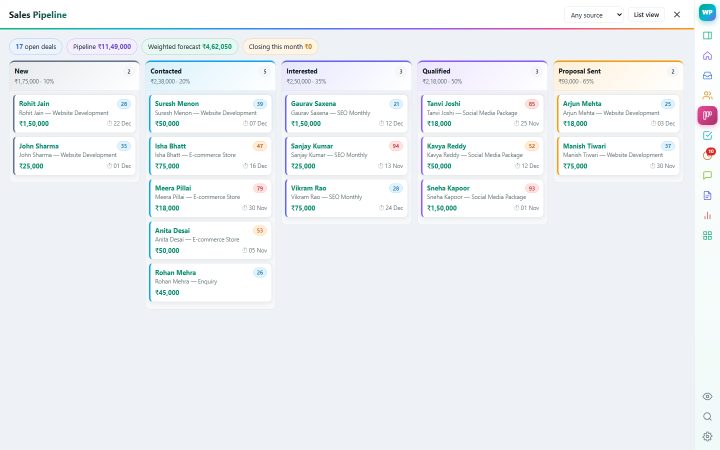Open the John Sharma deal card
720x450 pixels.
point(74,156)
